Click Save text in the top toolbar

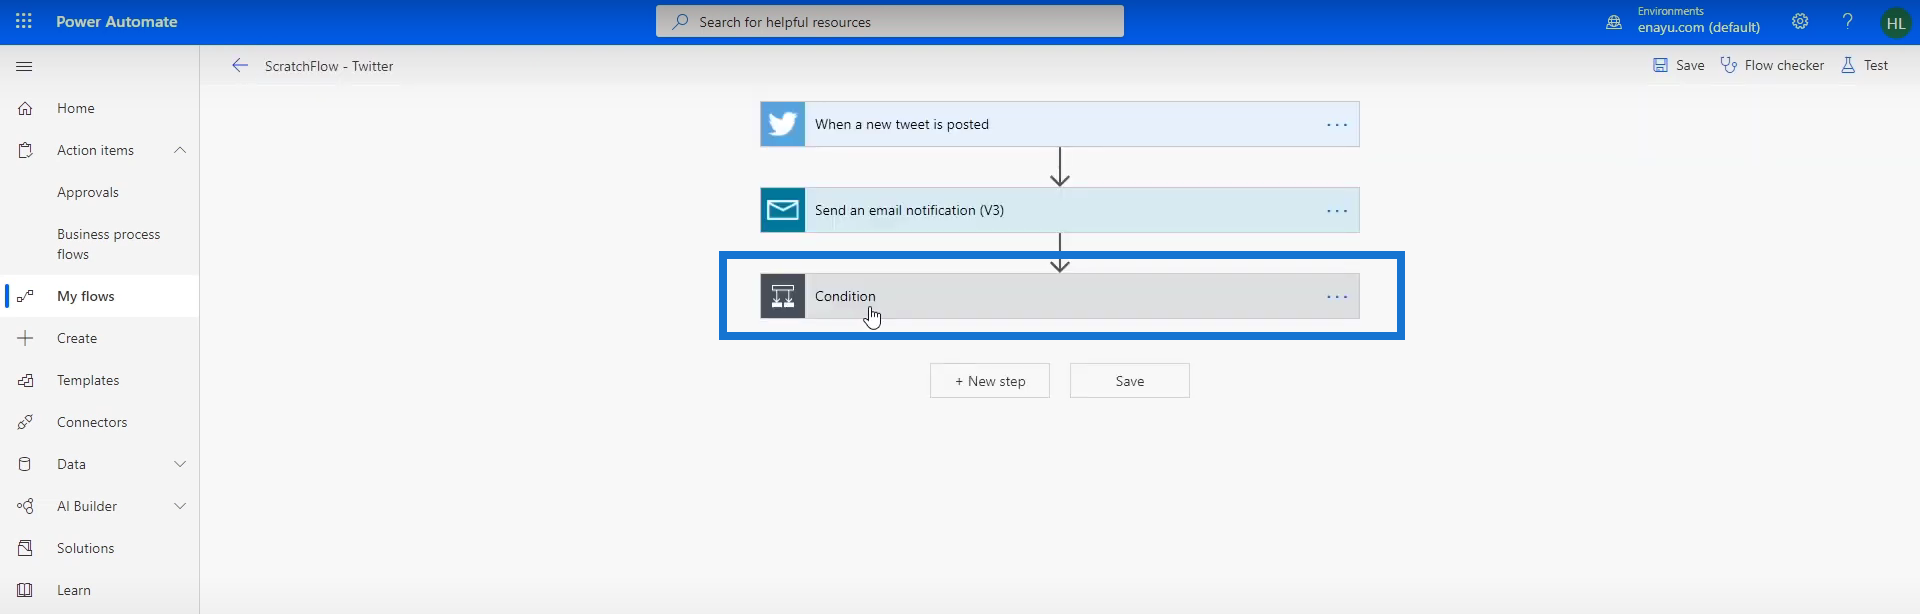pos(1690,65)
